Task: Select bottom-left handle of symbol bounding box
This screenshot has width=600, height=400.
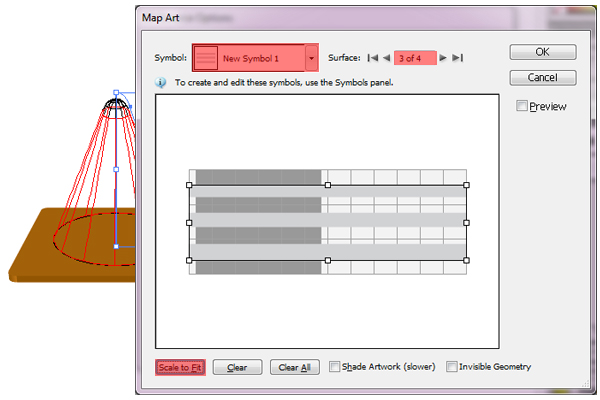Action: click(x=189, y=261)
